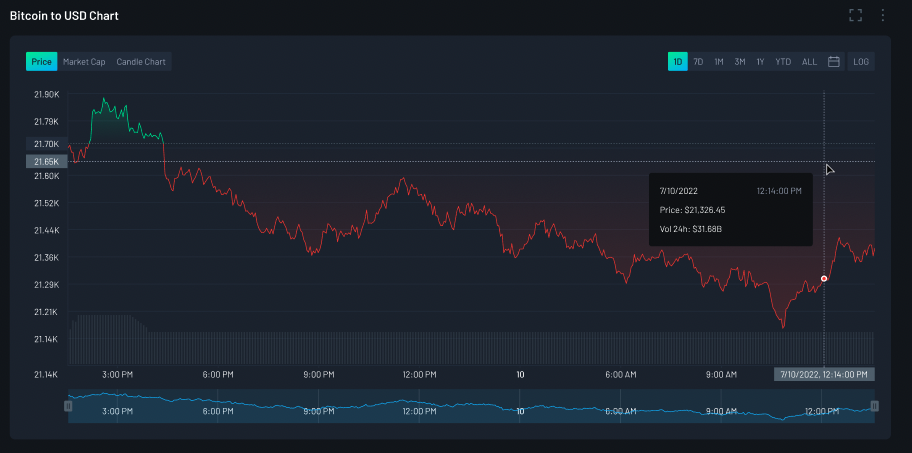Click the 21.70K highlighted price label
Screen dimensions: 912x453
[x=47, y=144]
